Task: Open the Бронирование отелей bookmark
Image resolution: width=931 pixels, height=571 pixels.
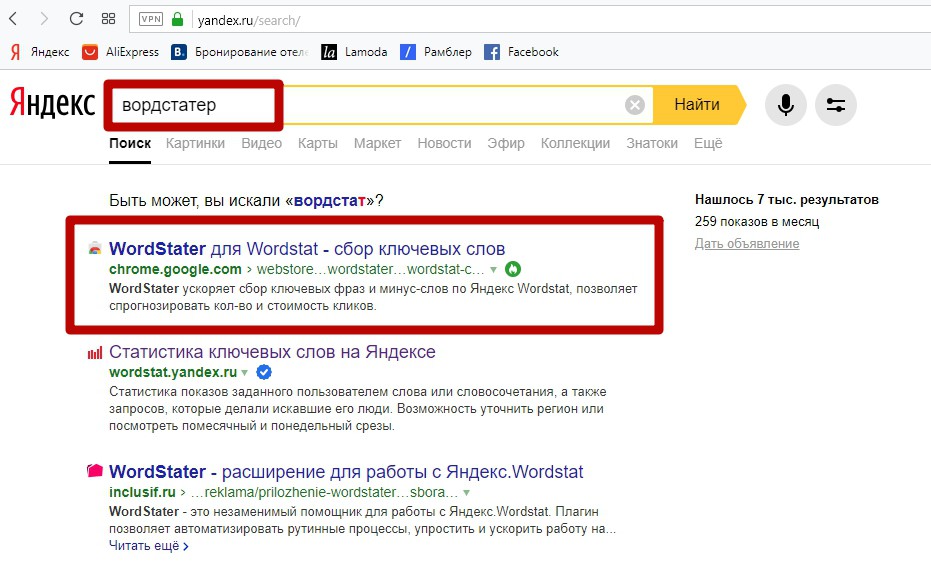Action: pyautogui.click(x=240, y=52)
